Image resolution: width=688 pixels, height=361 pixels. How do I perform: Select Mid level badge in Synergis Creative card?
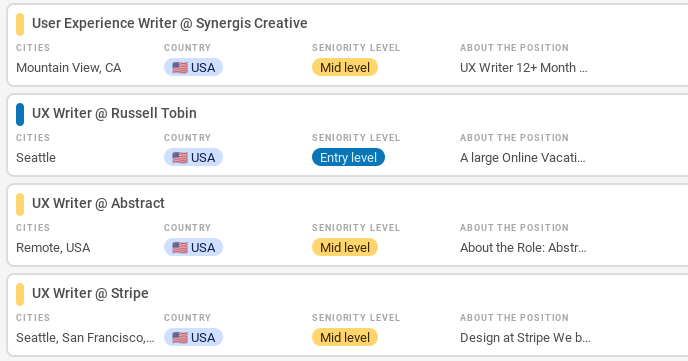pos(345,68)
